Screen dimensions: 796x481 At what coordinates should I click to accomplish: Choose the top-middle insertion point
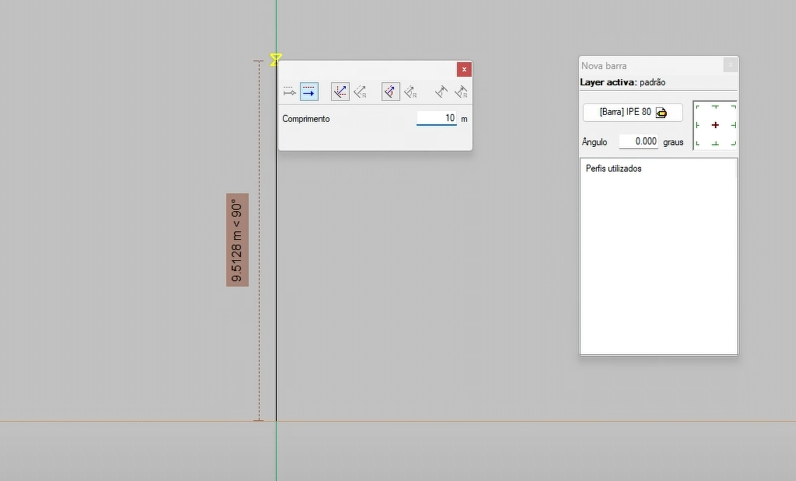point(715,107)
